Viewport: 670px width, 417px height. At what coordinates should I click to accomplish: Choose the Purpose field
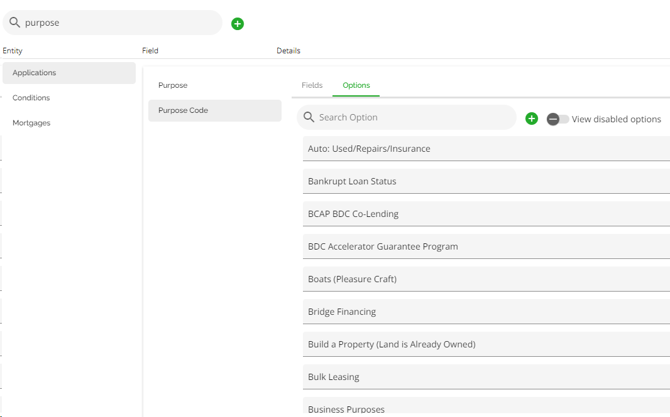click(x=173, y=86)
